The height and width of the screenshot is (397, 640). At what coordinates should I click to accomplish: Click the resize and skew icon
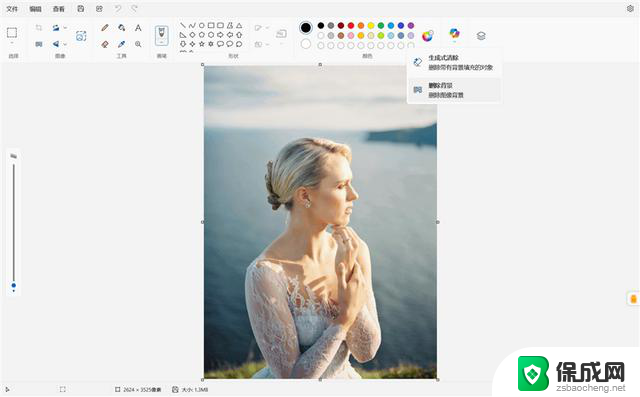(x=56, y=28)
